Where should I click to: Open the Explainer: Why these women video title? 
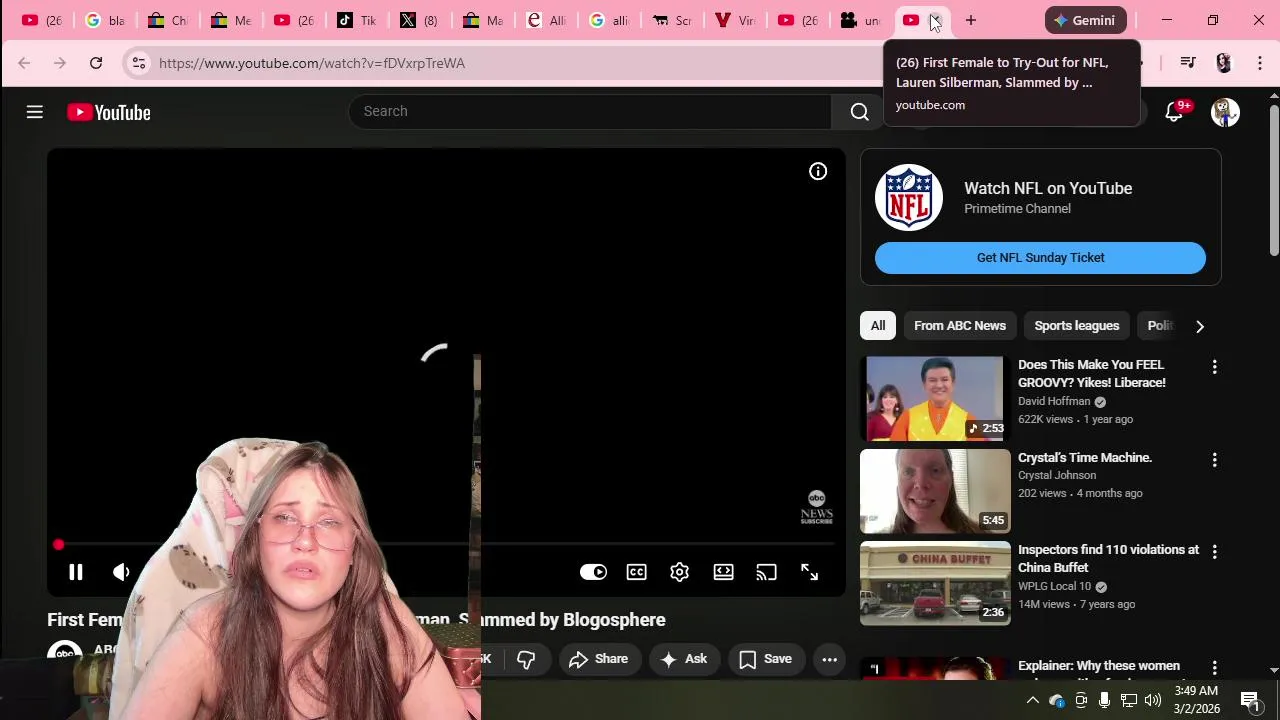(x=1099, y=666)
